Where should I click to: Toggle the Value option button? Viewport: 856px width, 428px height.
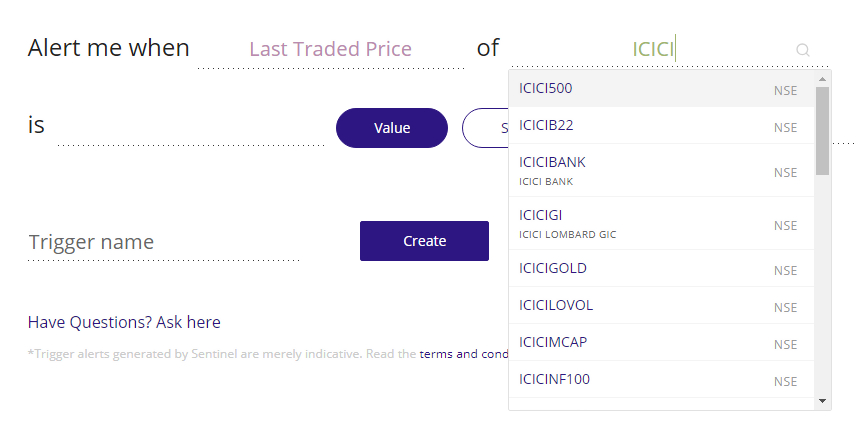coord(392,128)
